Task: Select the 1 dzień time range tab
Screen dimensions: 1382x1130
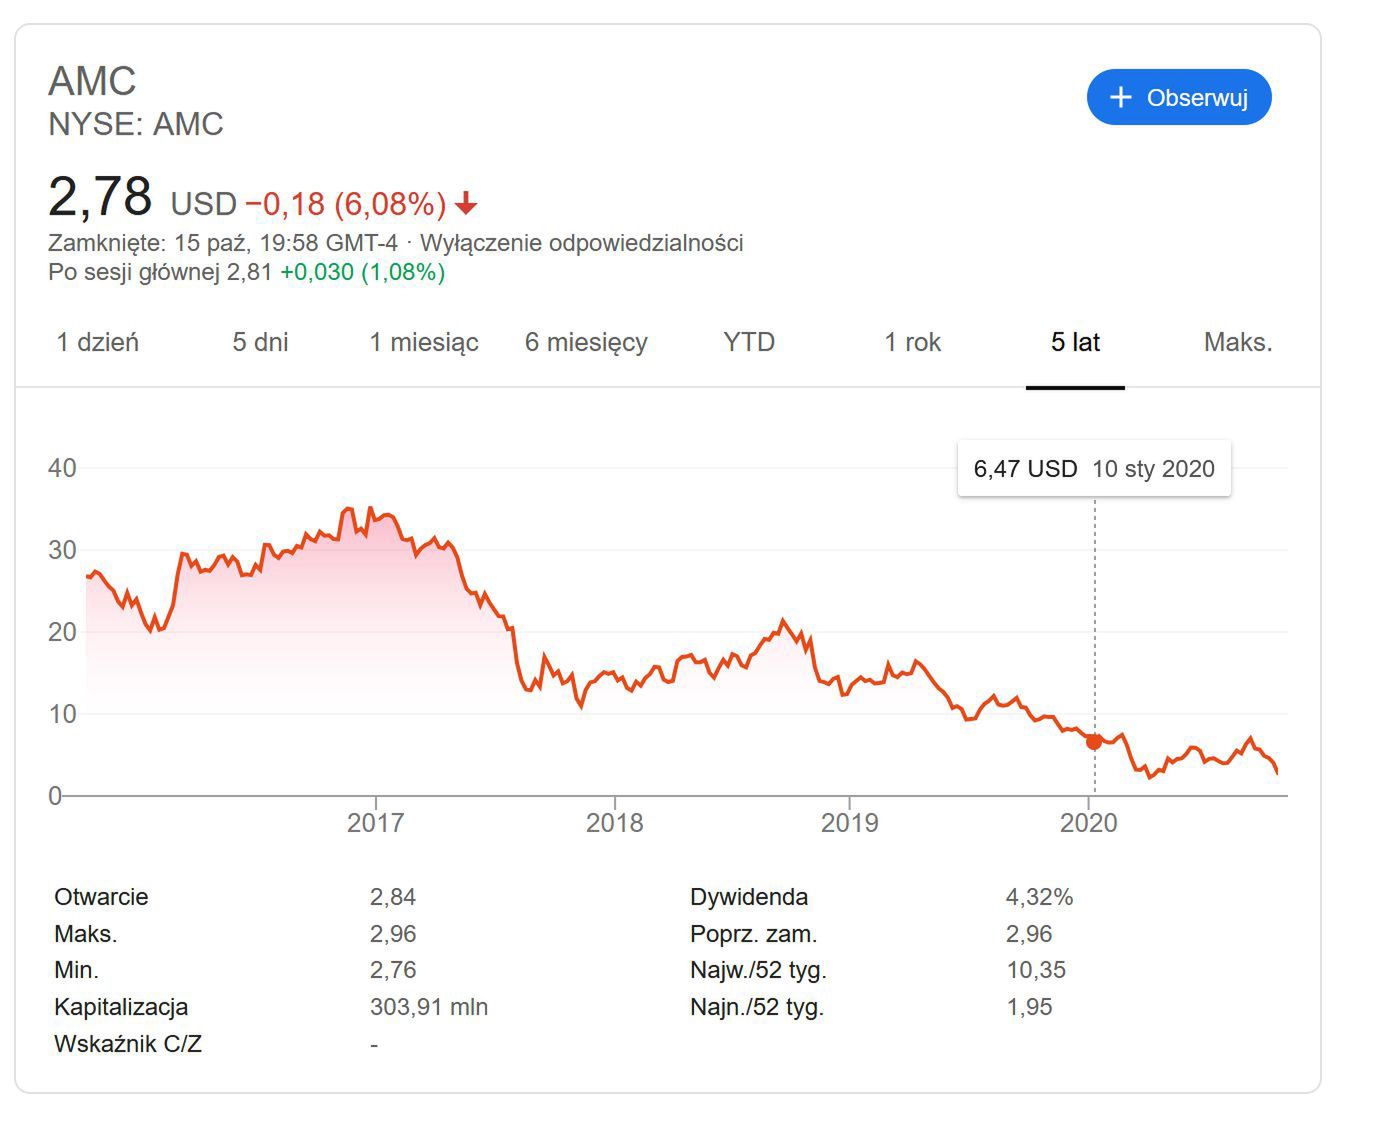Action: [98, 342]
